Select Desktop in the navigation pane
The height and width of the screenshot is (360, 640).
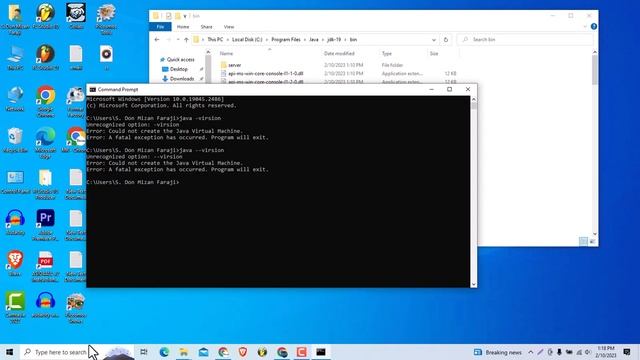[x=179, y=69]
